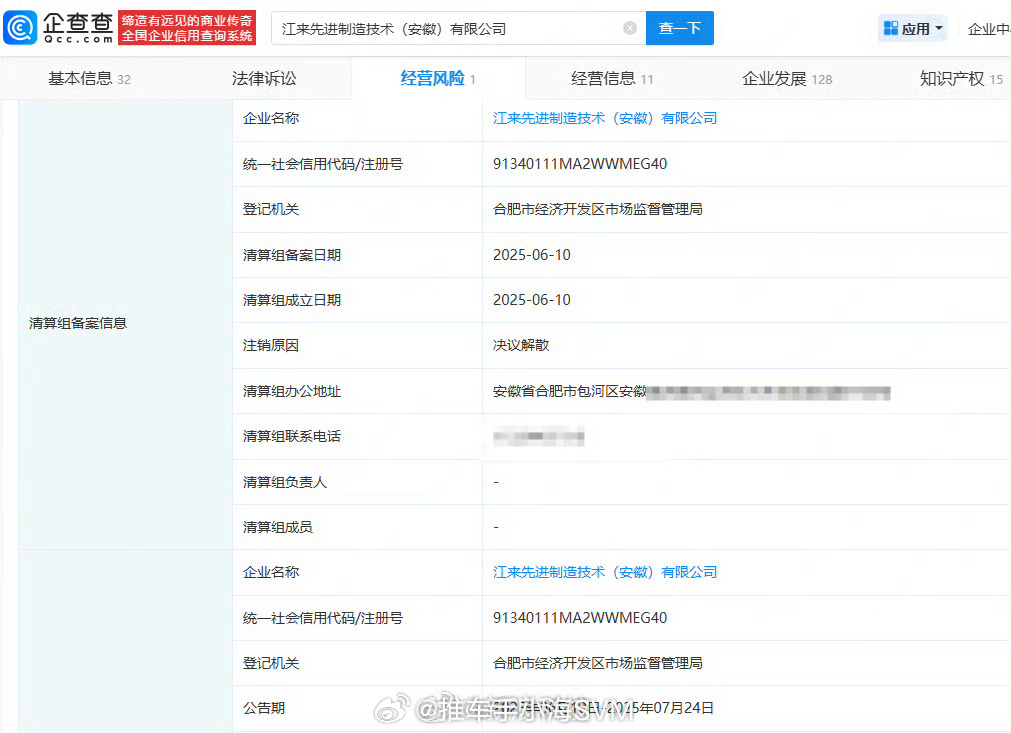Image resolution: width=1011 pixels, height=733 pixels.
Task: Open the 企业发展 tab
Action: (787, 79)
